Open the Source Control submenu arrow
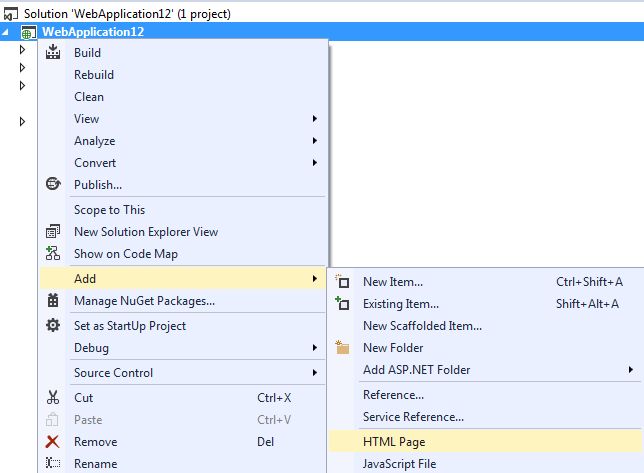644x473 pixels. coord(315,372)
